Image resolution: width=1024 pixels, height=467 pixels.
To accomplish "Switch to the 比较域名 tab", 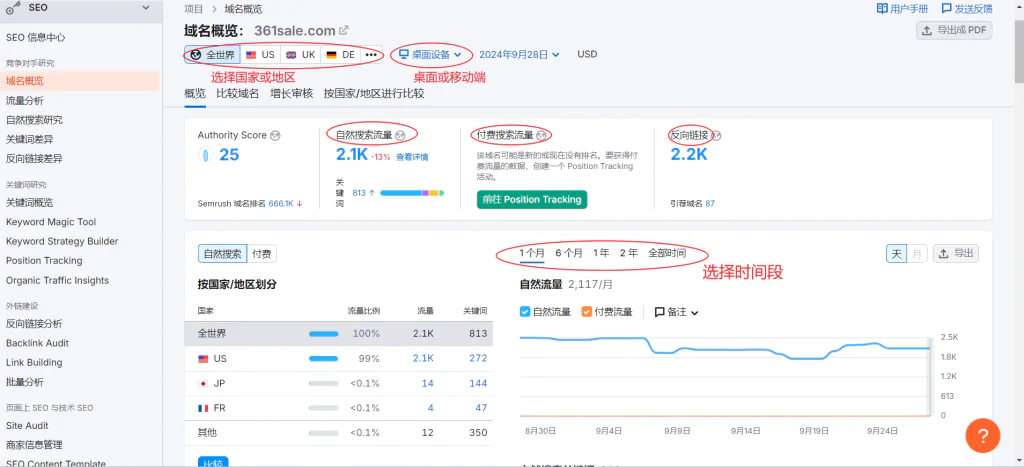I will pyautogui.click(x=238, y=93).
